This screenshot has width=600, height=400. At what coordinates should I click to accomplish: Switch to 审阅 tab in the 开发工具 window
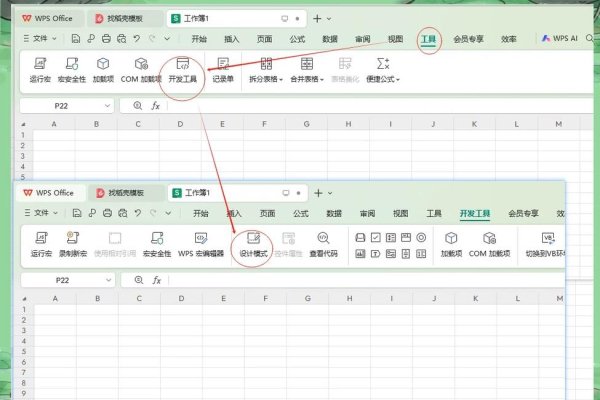point(367,213)
